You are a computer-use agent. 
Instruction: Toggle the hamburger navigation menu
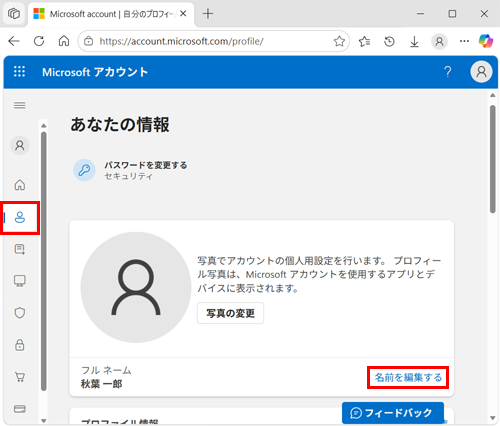pyautogui.click(x=20, y=105)
